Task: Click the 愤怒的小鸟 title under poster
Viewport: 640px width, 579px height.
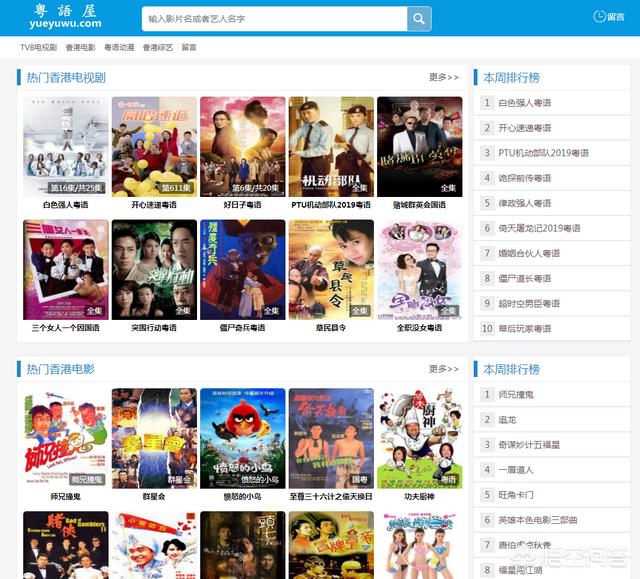Action: pyautogui.click(x=243, y=497)
